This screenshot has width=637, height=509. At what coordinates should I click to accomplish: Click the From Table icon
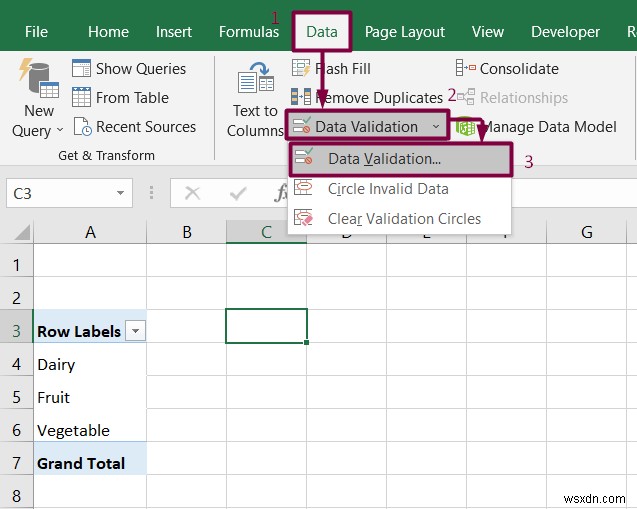[81, 97]
